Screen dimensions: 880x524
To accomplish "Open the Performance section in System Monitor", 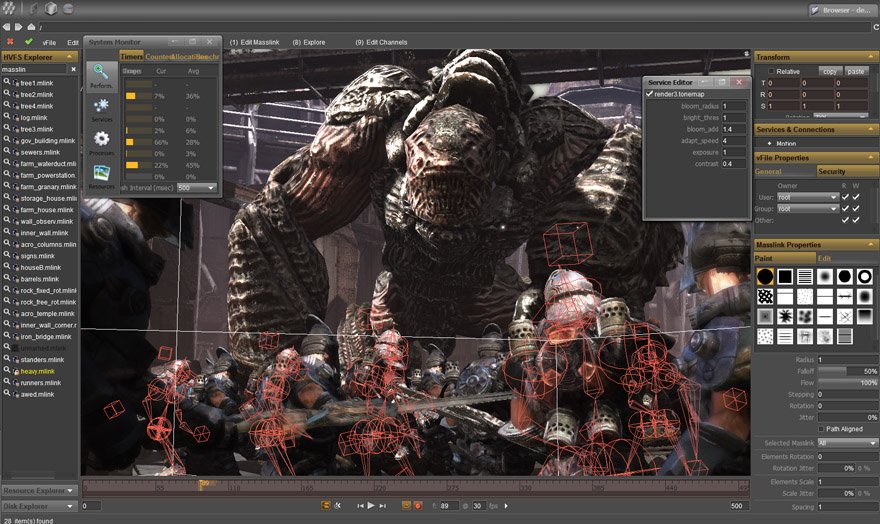I will (x=101, y=76).
